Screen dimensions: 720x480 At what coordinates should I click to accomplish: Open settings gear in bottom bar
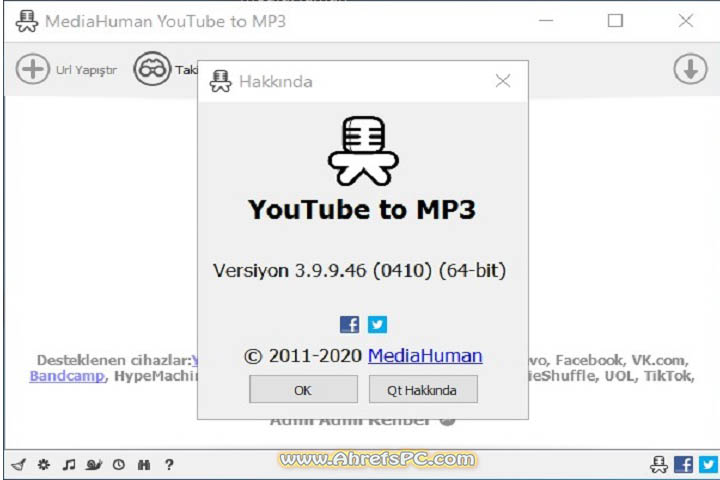[44, 464]
